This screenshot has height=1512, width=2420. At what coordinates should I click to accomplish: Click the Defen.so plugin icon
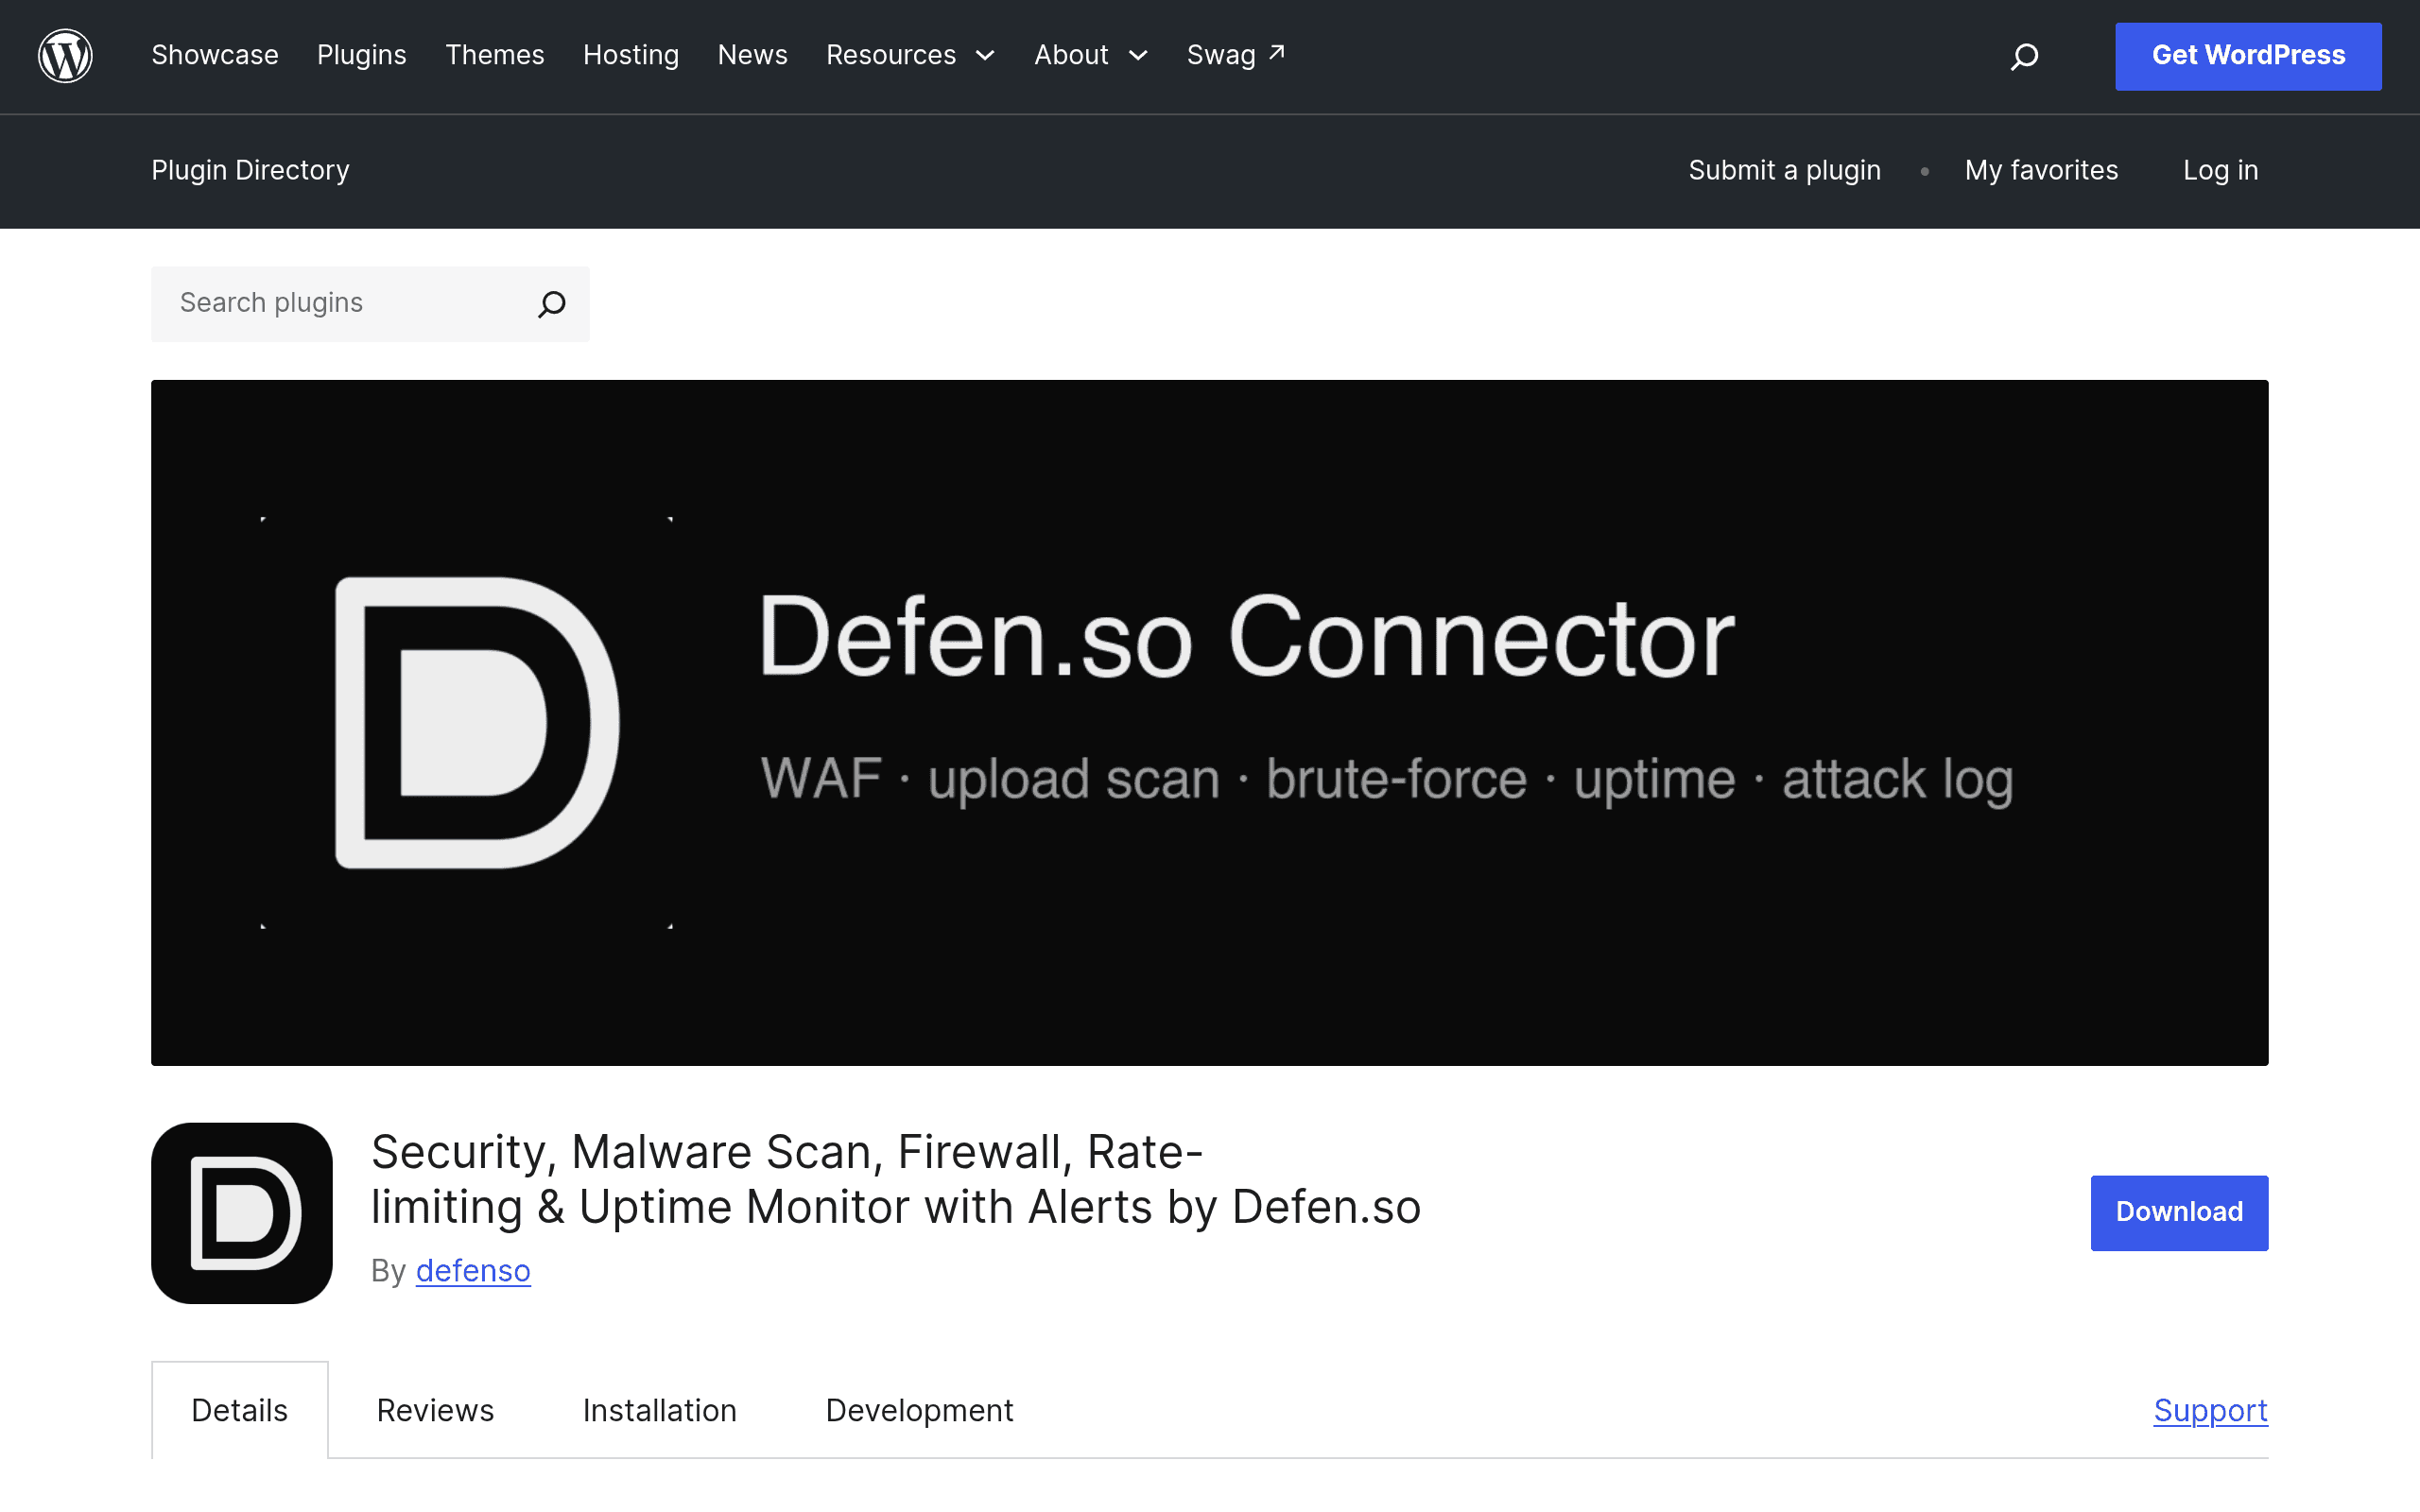pos(242,1212)
